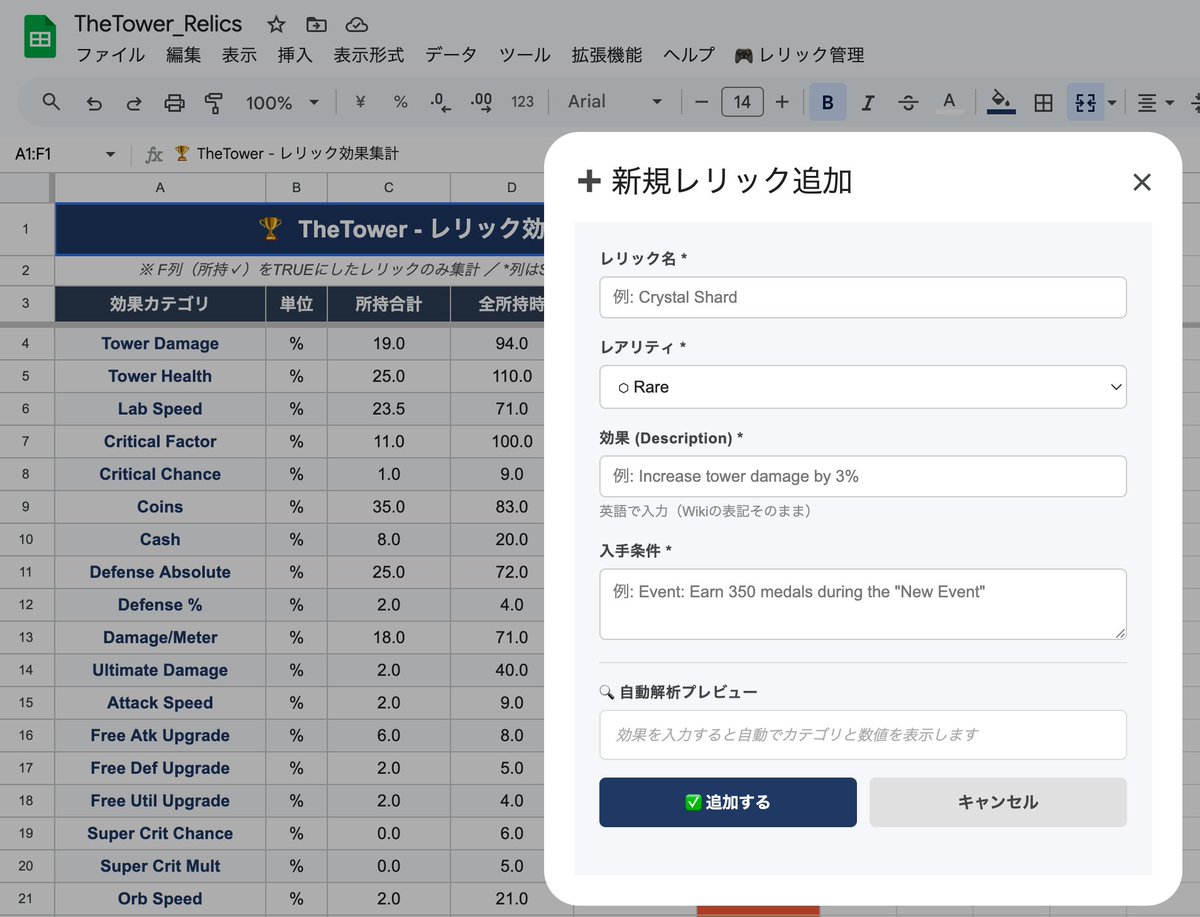Rename the TheTower_Relics document title
Screen dimensions: 1200x917
[x=158, y=24]
